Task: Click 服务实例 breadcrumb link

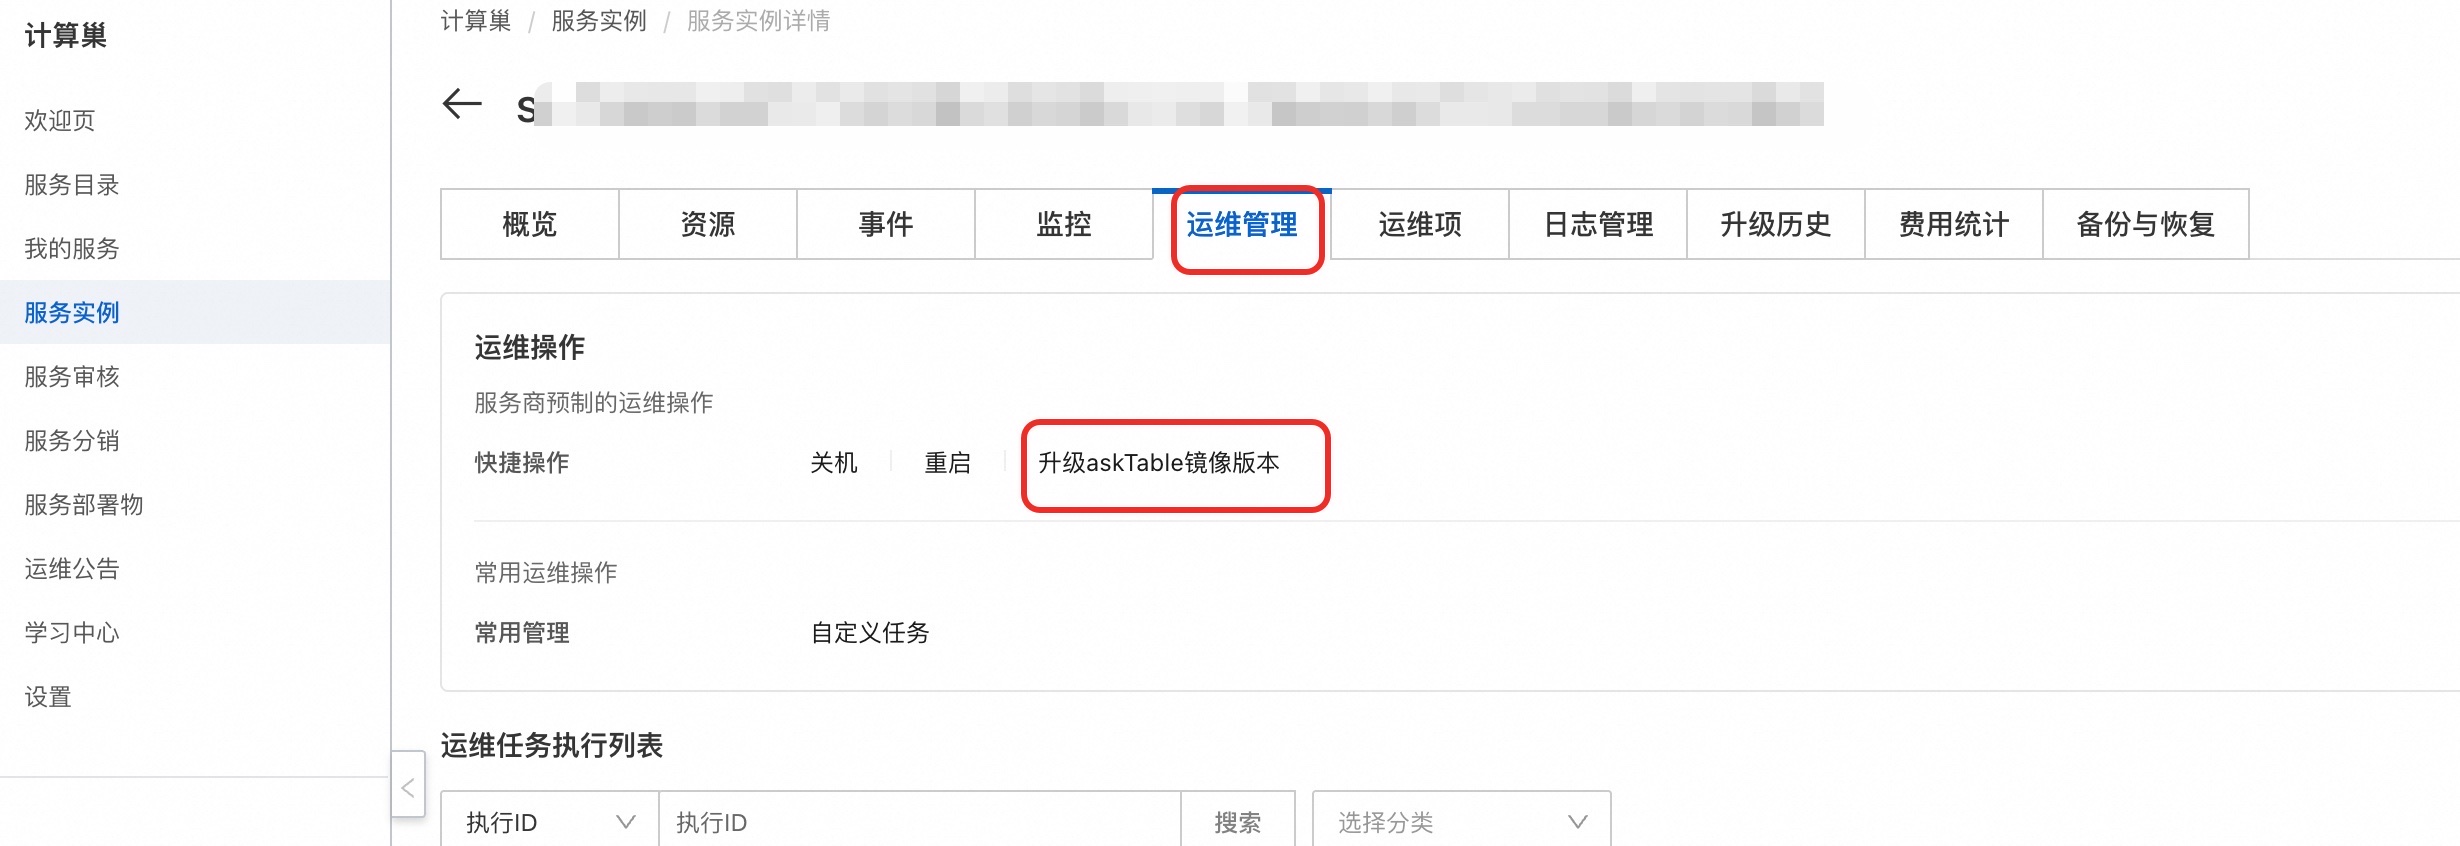Action: 598,21
